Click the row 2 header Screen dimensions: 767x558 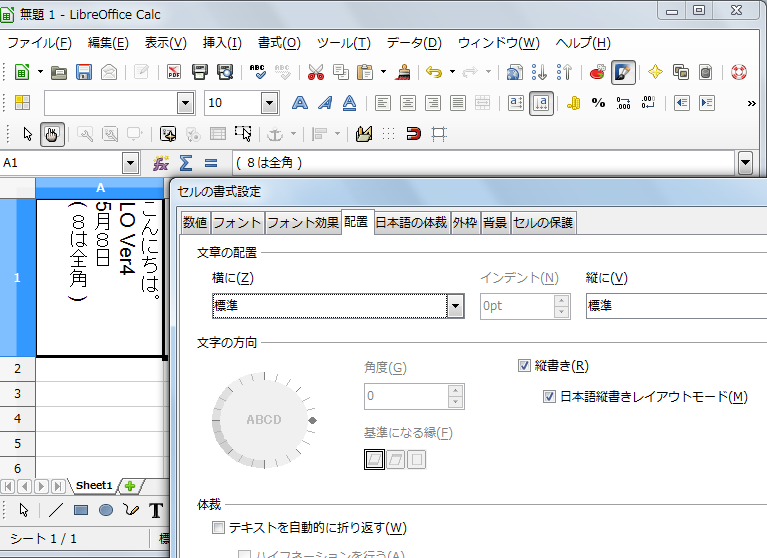[x=18, y=368]
